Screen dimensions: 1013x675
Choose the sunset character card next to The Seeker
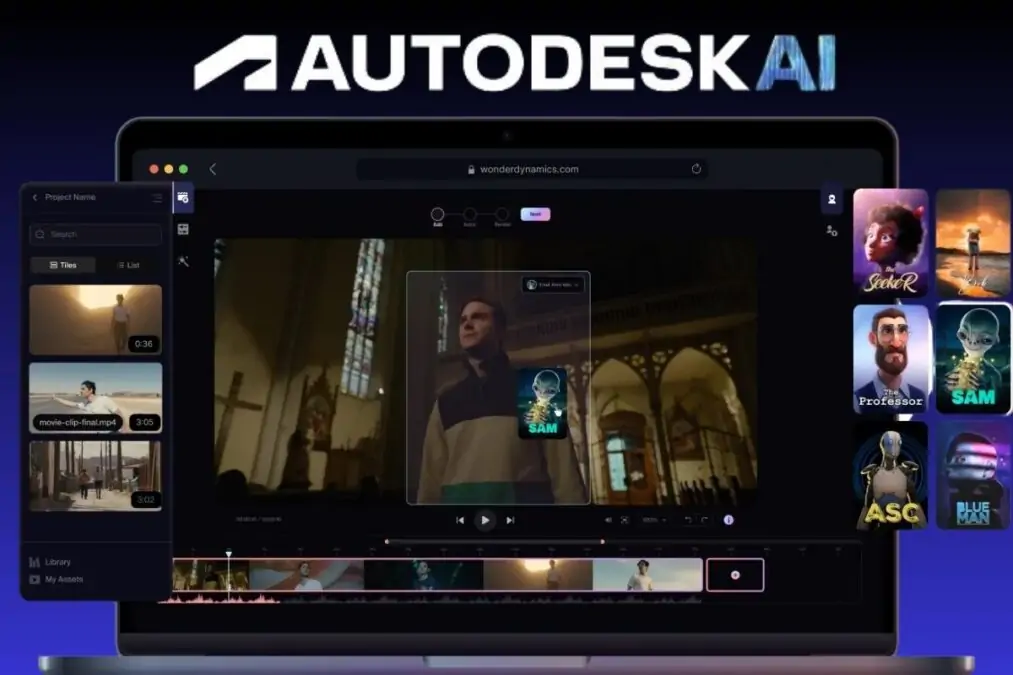[x=972, y=242]
